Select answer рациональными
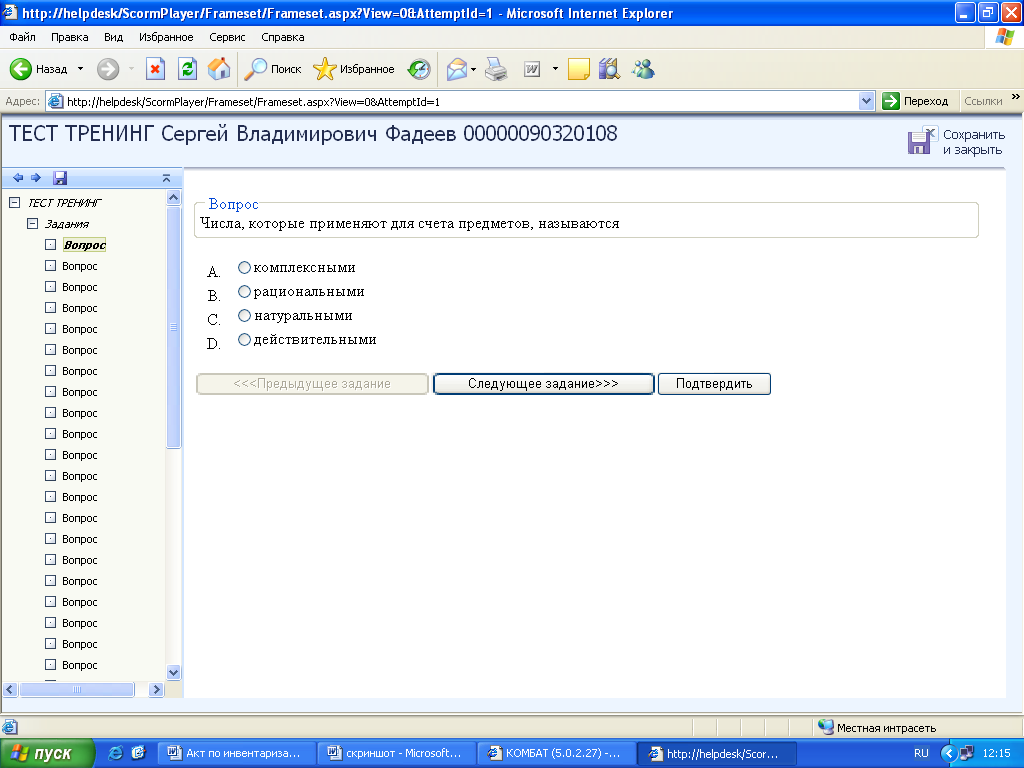 pyautogui.click(x=244, y=291)
